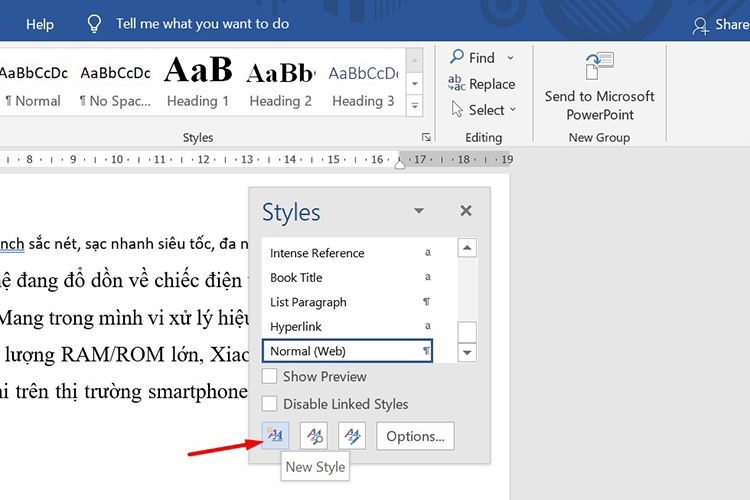Open the Style Inspector icon
The height and width of the screenshot is (500, 750).
(x=314, y=435)
